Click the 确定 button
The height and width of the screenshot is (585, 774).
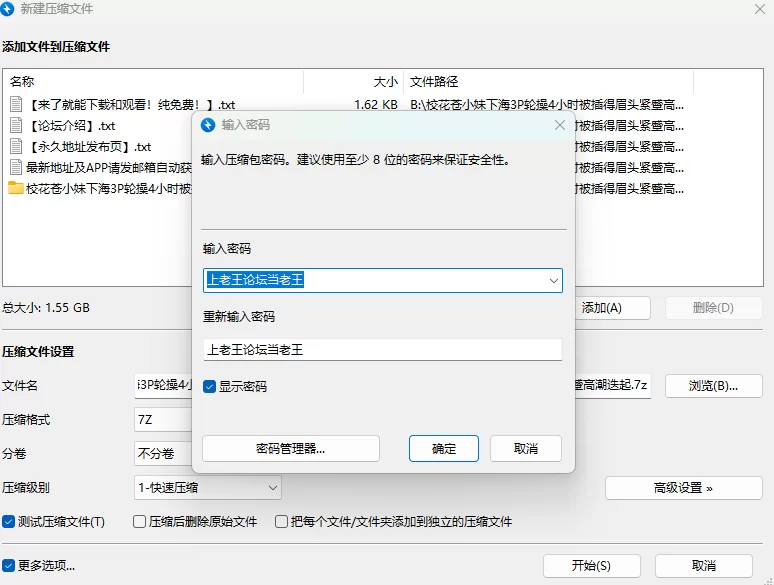point(444,448)
